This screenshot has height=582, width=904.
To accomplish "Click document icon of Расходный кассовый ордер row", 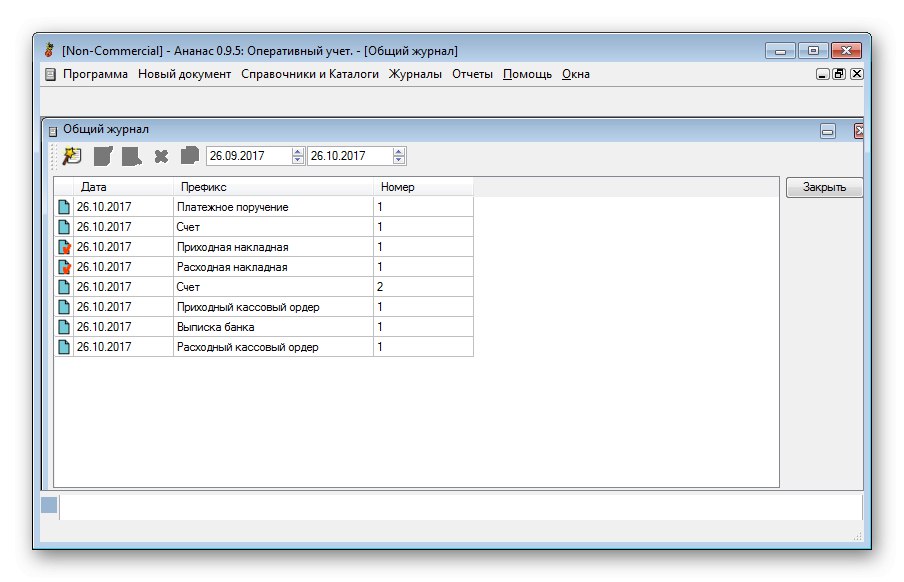I will (64, 347).
